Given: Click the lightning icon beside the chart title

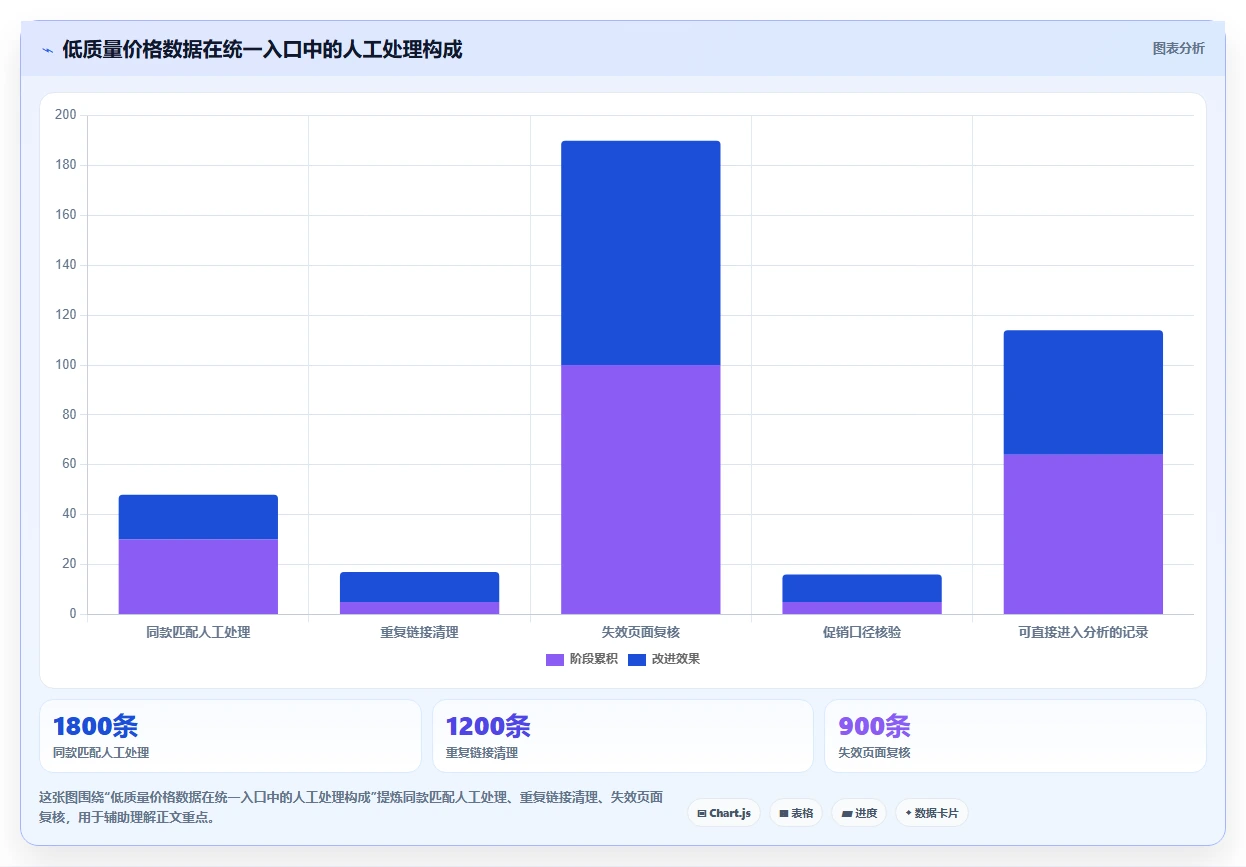Looking at the screenshot, I should [x=47, y=50].
